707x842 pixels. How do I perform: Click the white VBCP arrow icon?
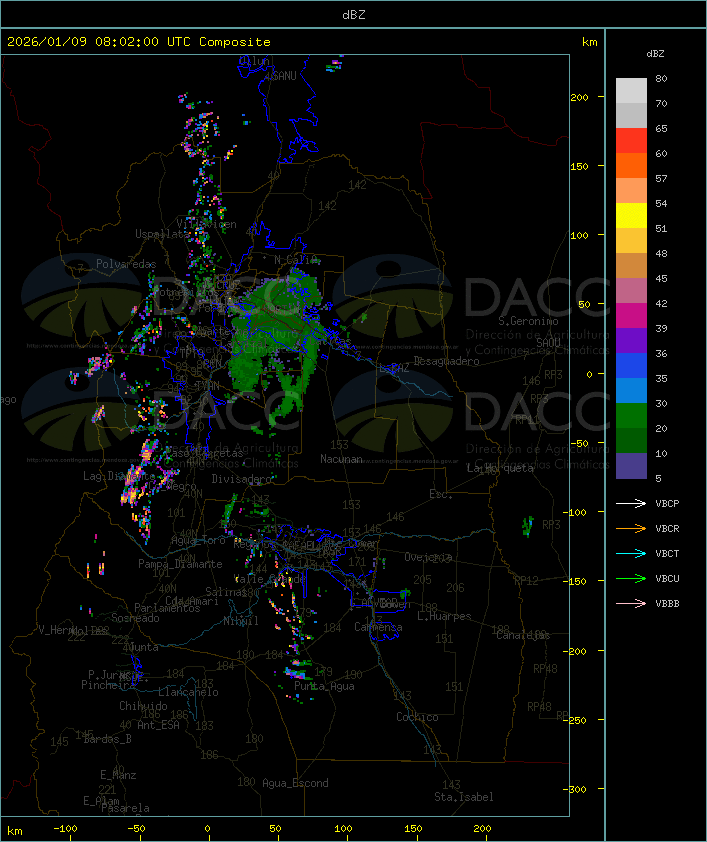(631, 504)
